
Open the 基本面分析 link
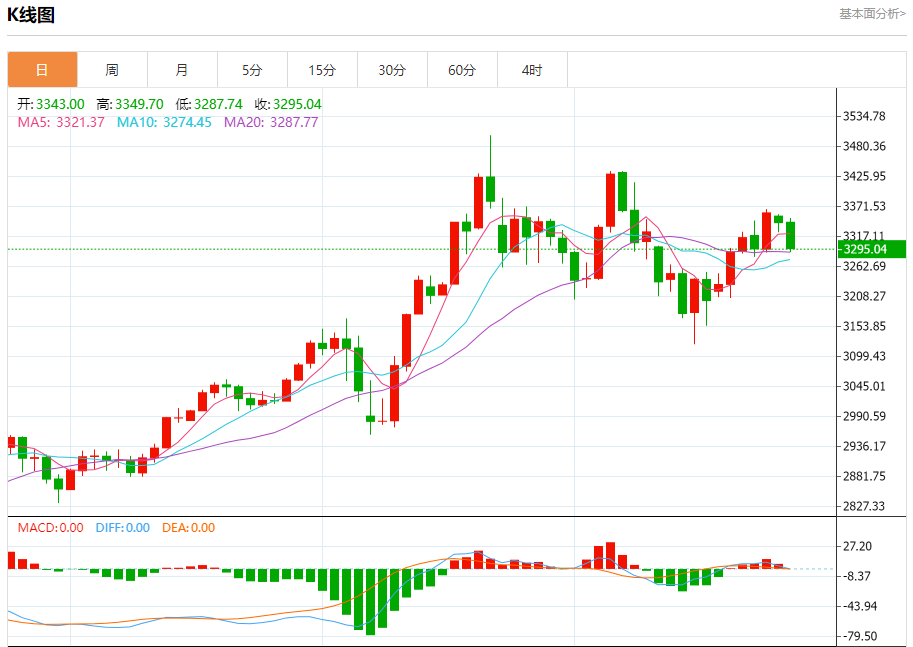(x=871, y=14)
